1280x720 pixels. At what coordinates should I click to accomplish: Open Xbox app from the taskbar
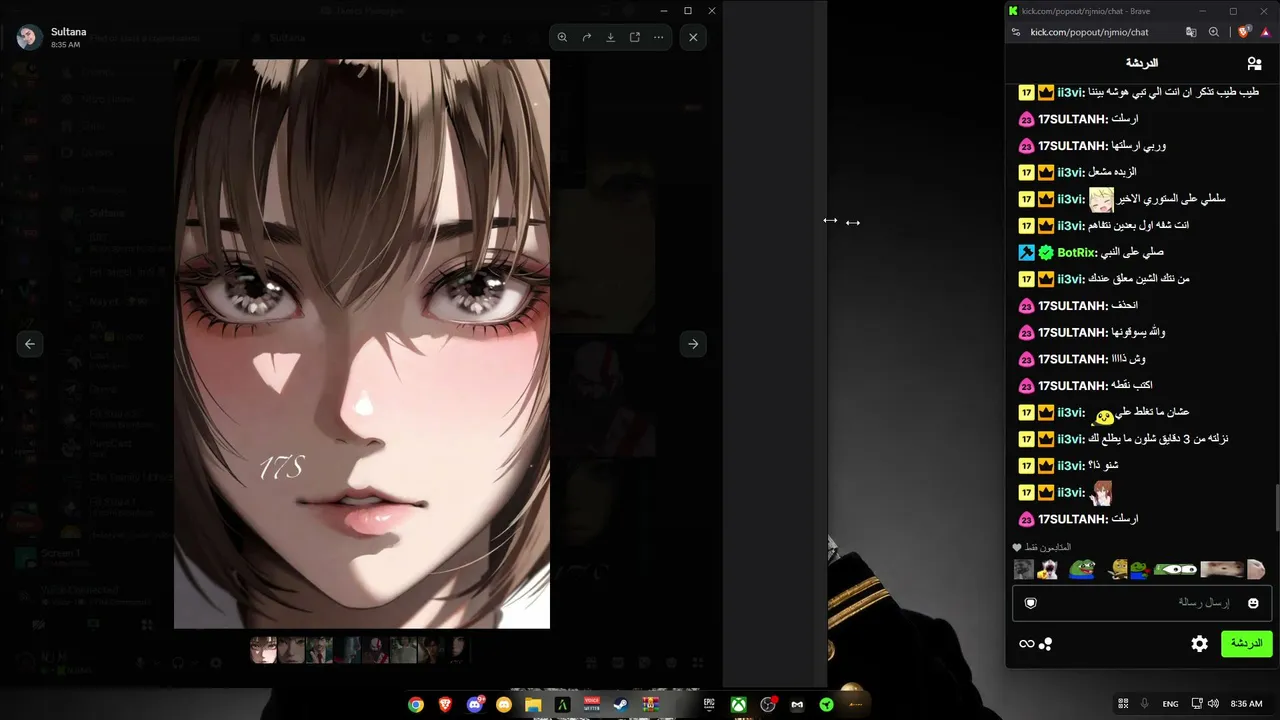(x=738, y=704)
